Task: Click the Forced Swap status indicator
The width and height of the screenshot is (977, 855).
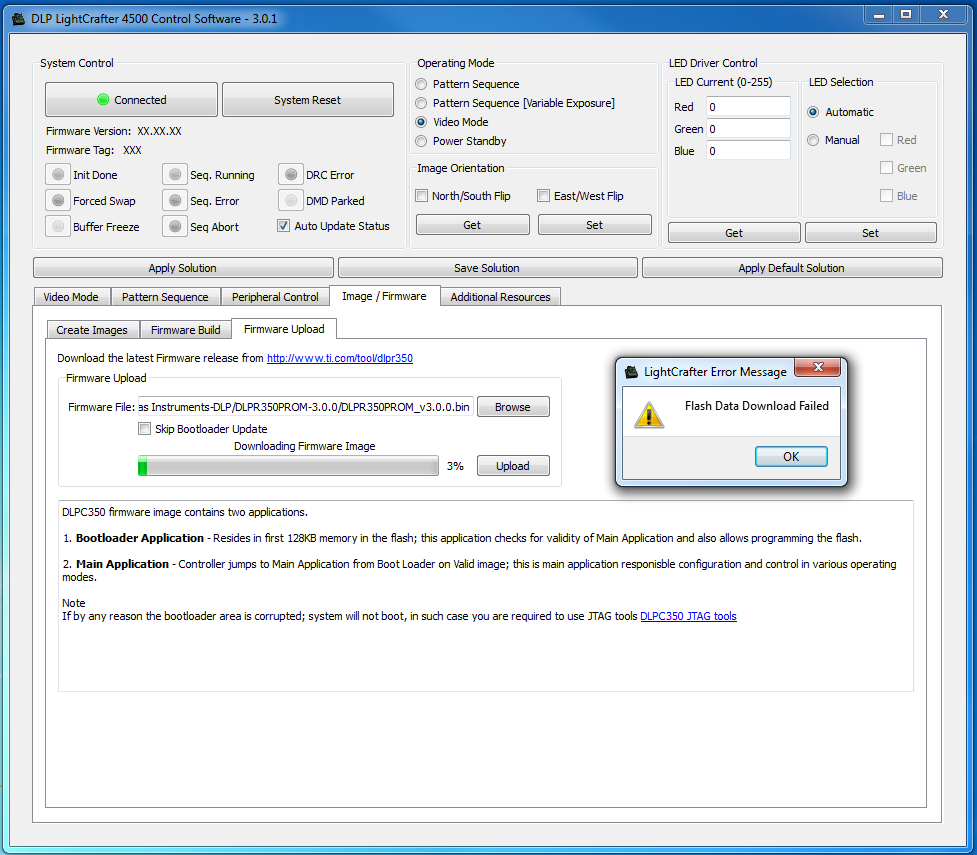Action: pos(58,201)
